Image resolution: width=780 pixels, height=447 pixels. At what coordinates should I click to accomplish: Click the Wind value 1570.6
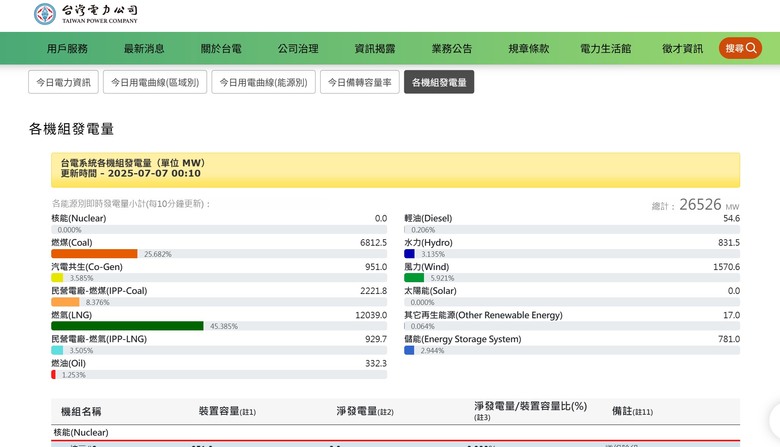pos(726,267)
